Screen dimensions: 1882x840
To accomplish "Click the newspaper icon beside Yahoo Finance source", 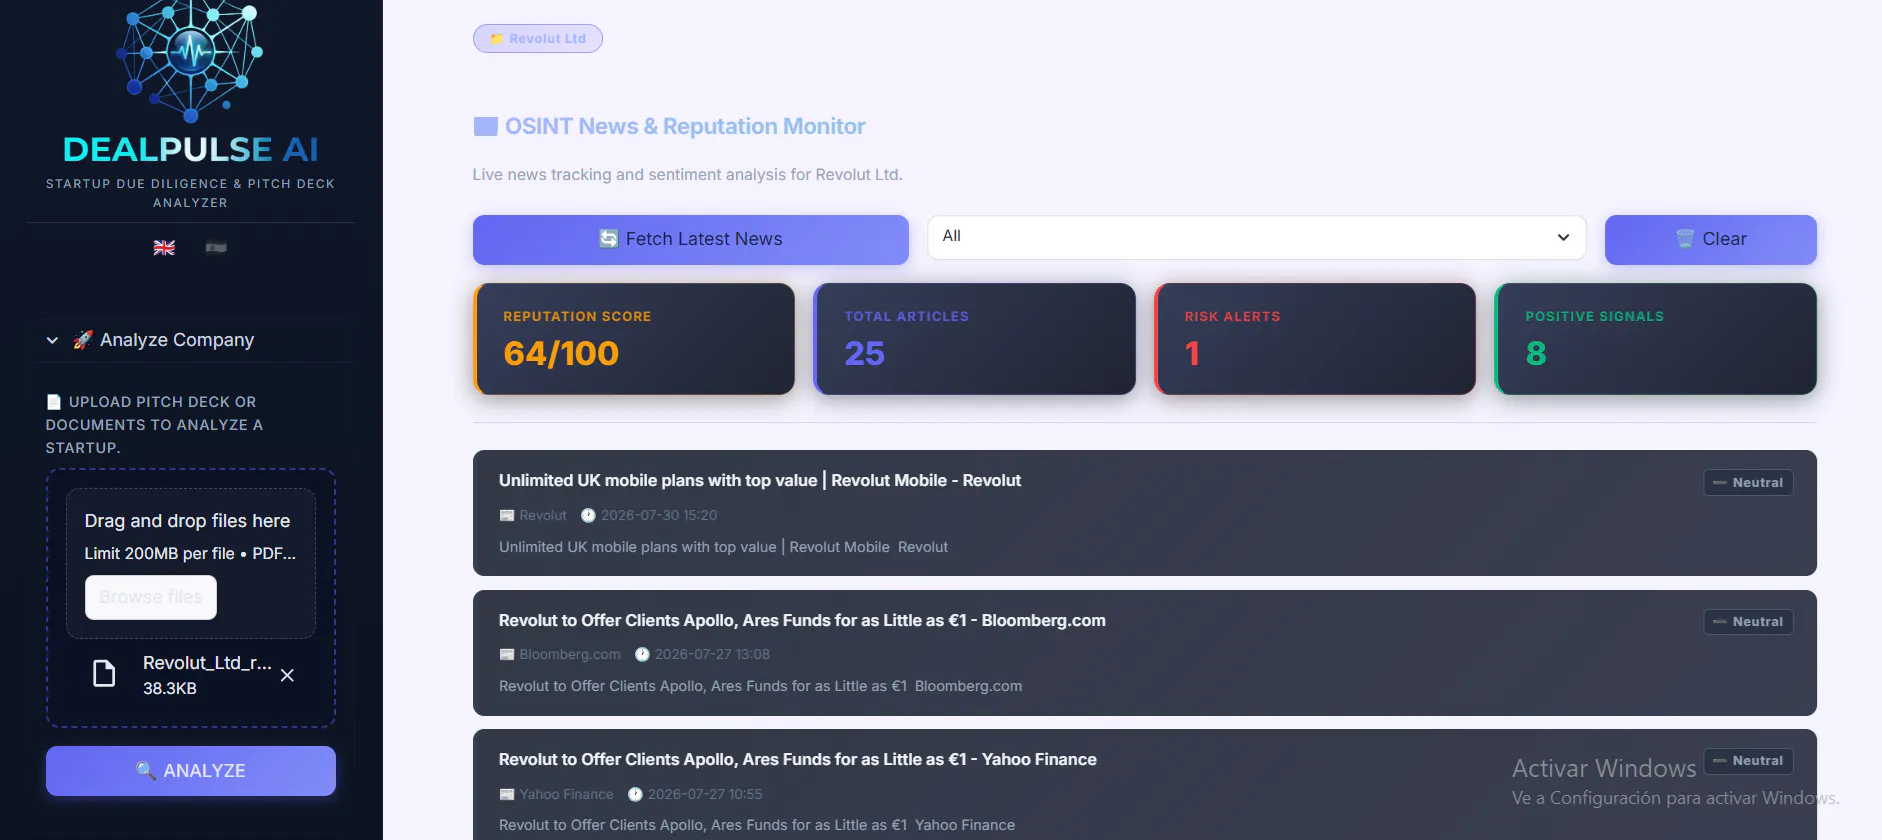I will click(507, 795).
